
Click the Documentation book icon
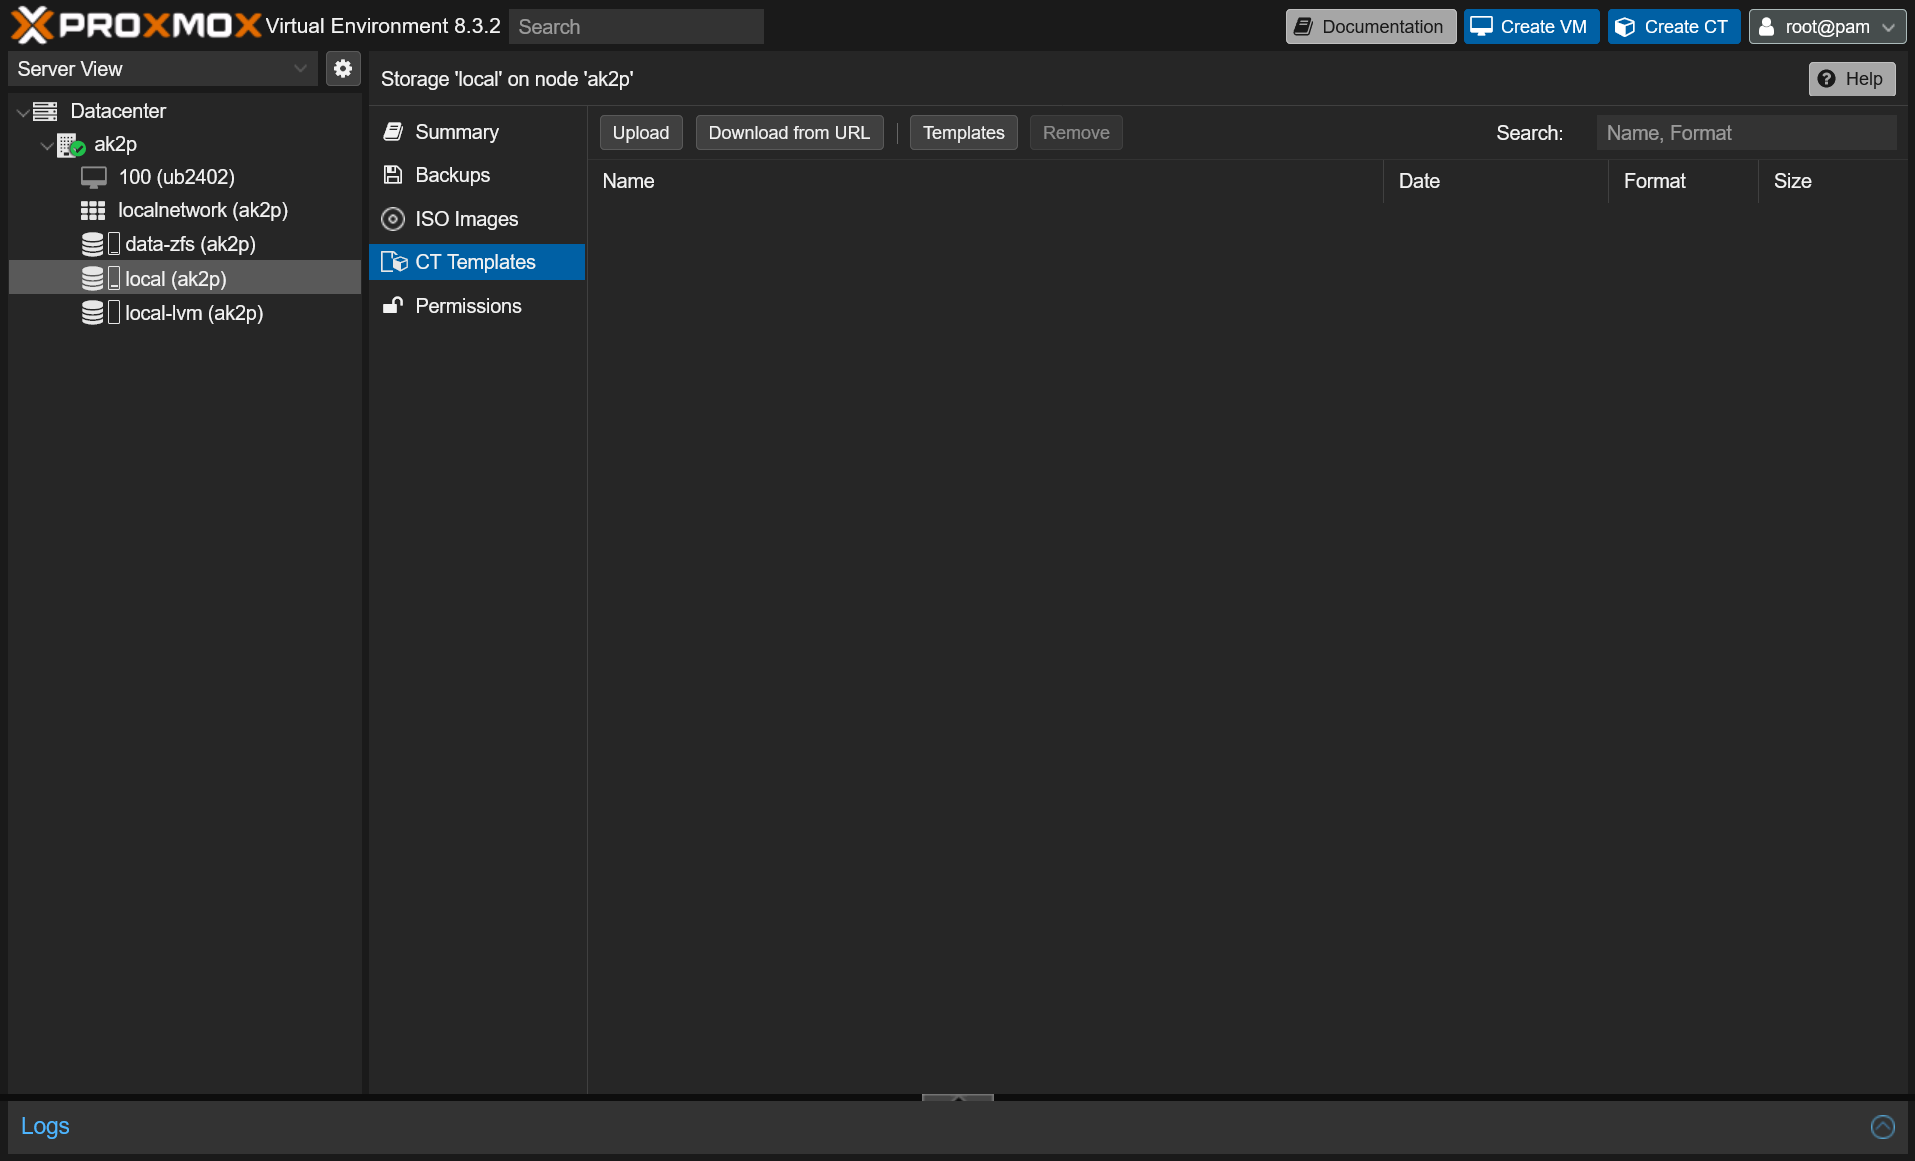coord(1304,26)
